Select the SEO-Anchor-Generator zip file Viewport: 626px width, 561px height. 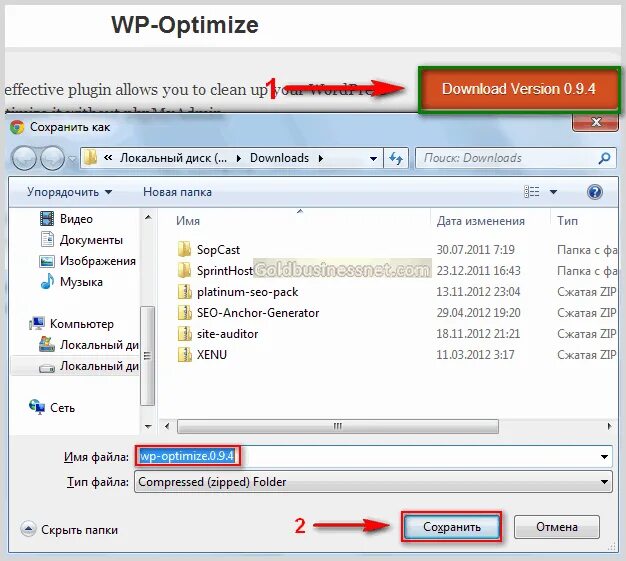click(x=258, y=313)
